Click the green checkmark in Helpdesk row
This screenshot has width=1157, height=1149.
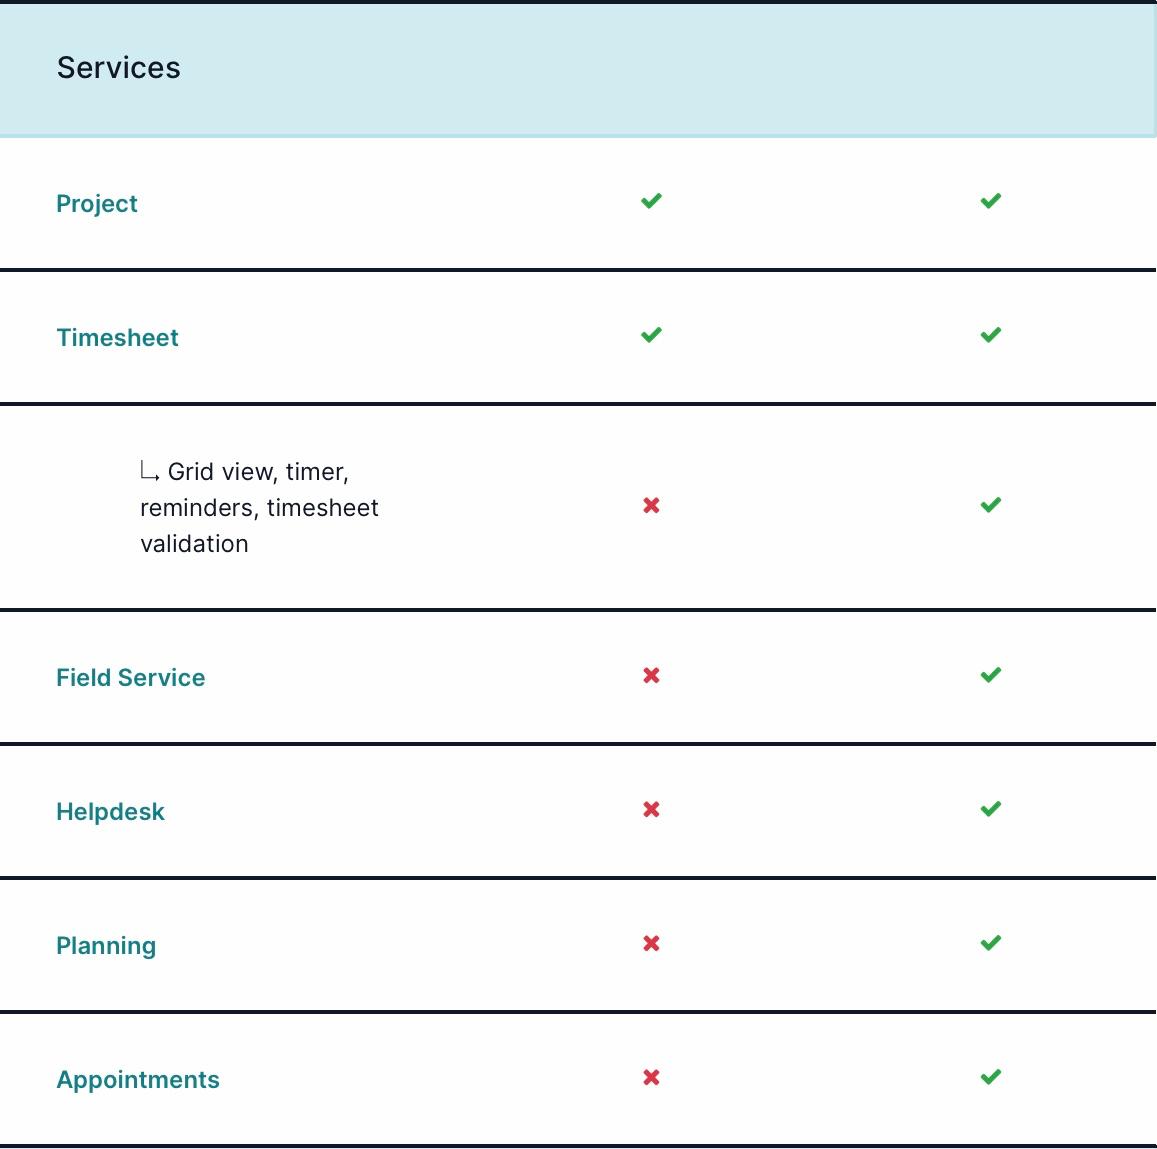pyautogui.click(x=991, y=809)
